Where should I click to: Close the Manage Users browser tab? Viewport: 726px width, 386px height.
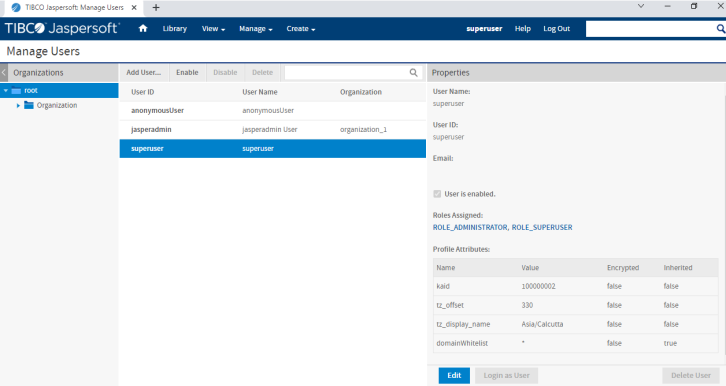(x=134, y=7)
